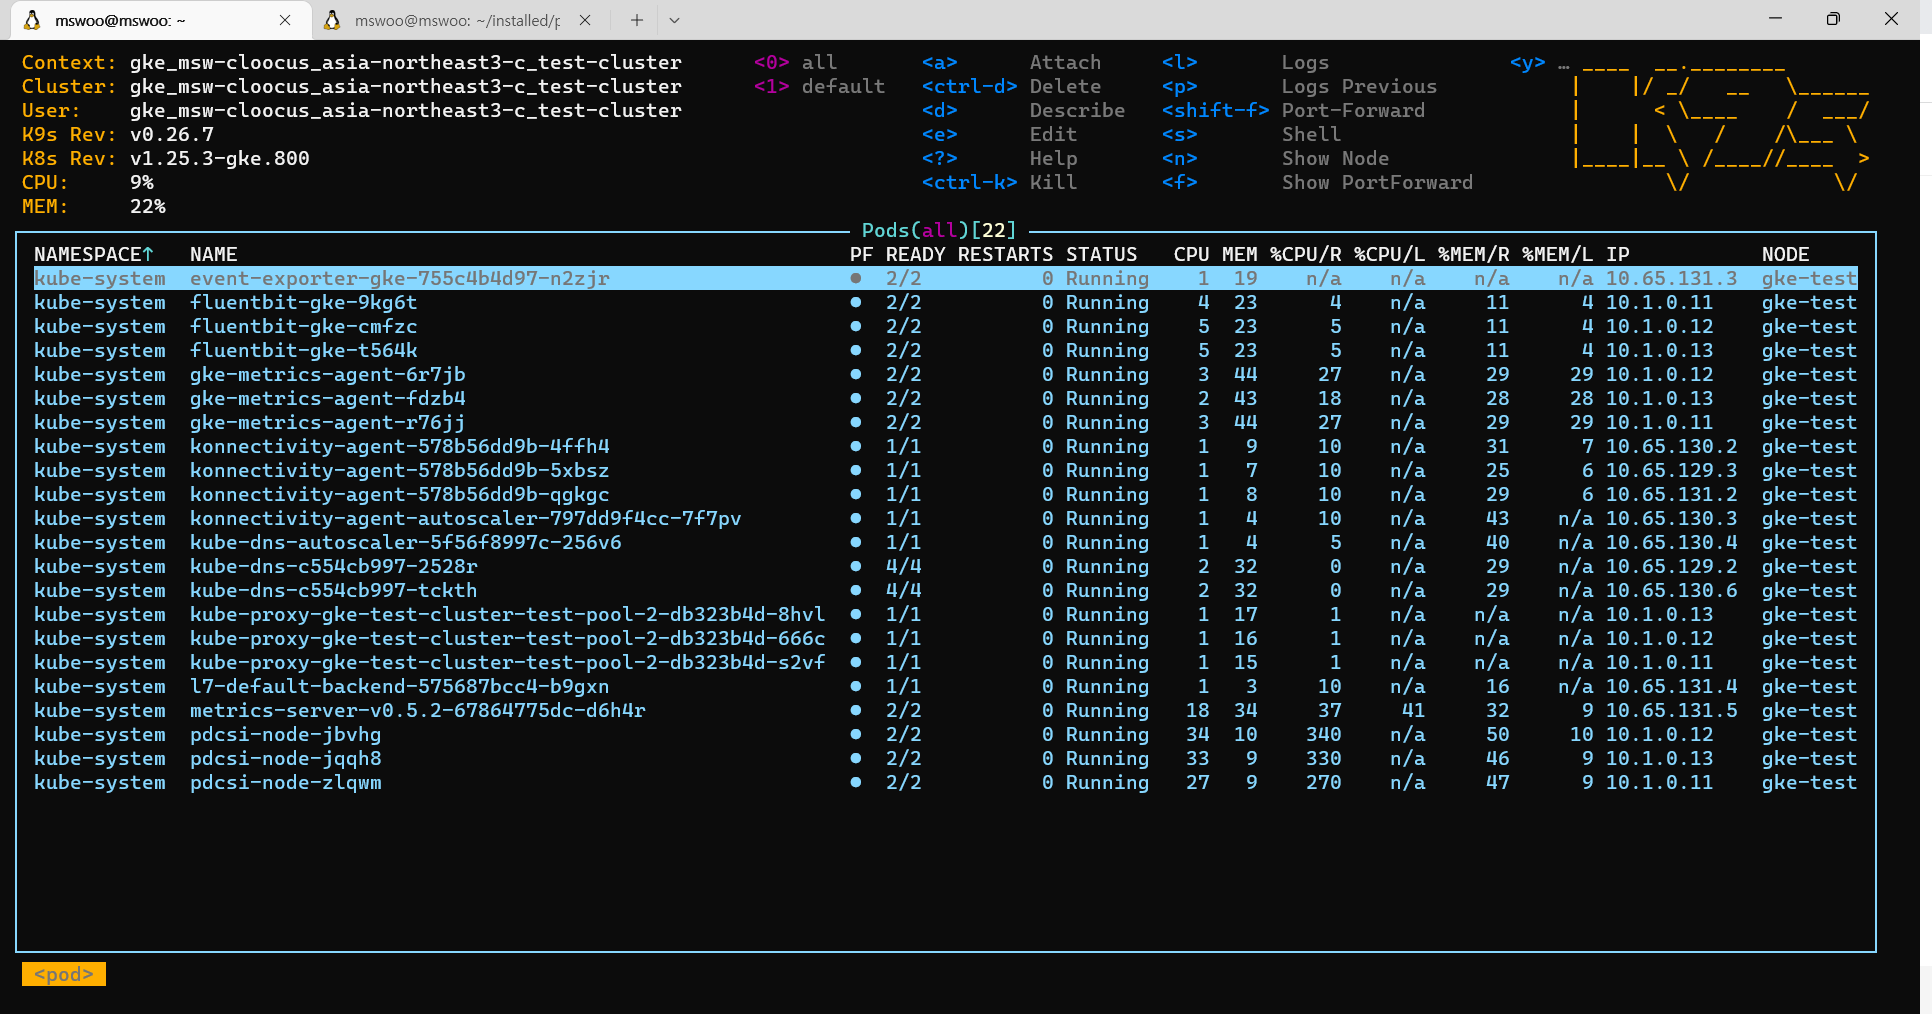Screen dimensions: 1932x1014
Task: Click port-forward dot for metrics-server pod
Action: click(856, 710)
